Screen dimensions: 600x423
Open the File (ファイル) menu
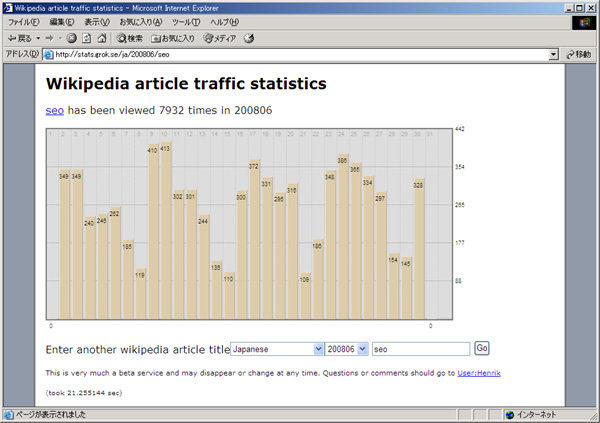tap(24, 22)
